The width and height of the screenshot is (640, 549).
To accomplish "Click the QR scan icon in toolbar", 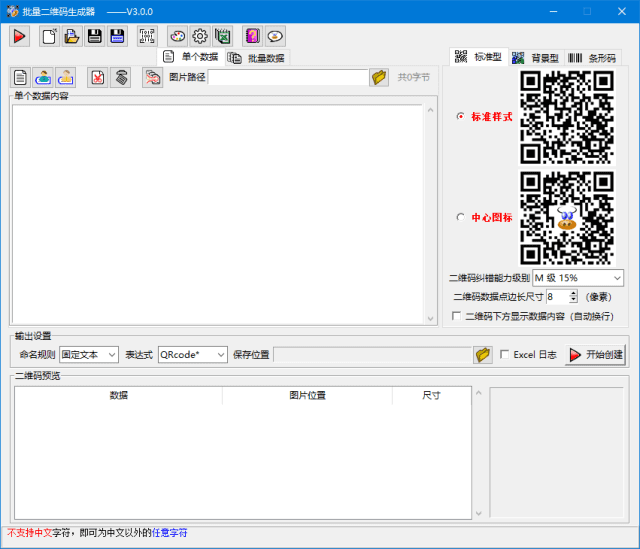I will tap(147, 36).
